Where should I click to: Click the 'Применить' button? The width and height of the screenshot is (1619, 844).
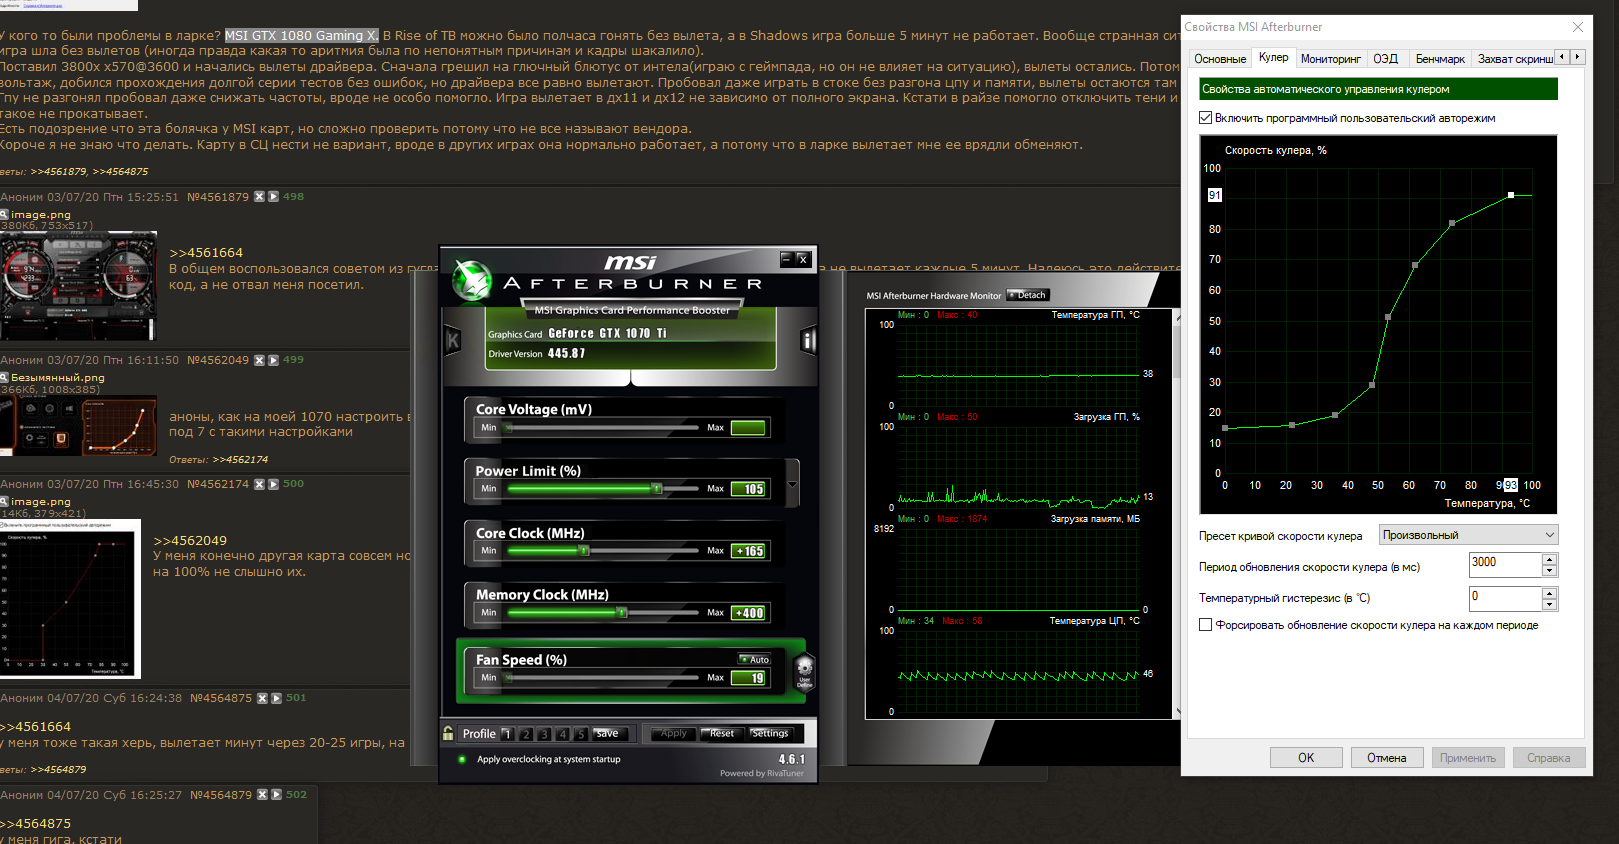[x=1468, y=758]
